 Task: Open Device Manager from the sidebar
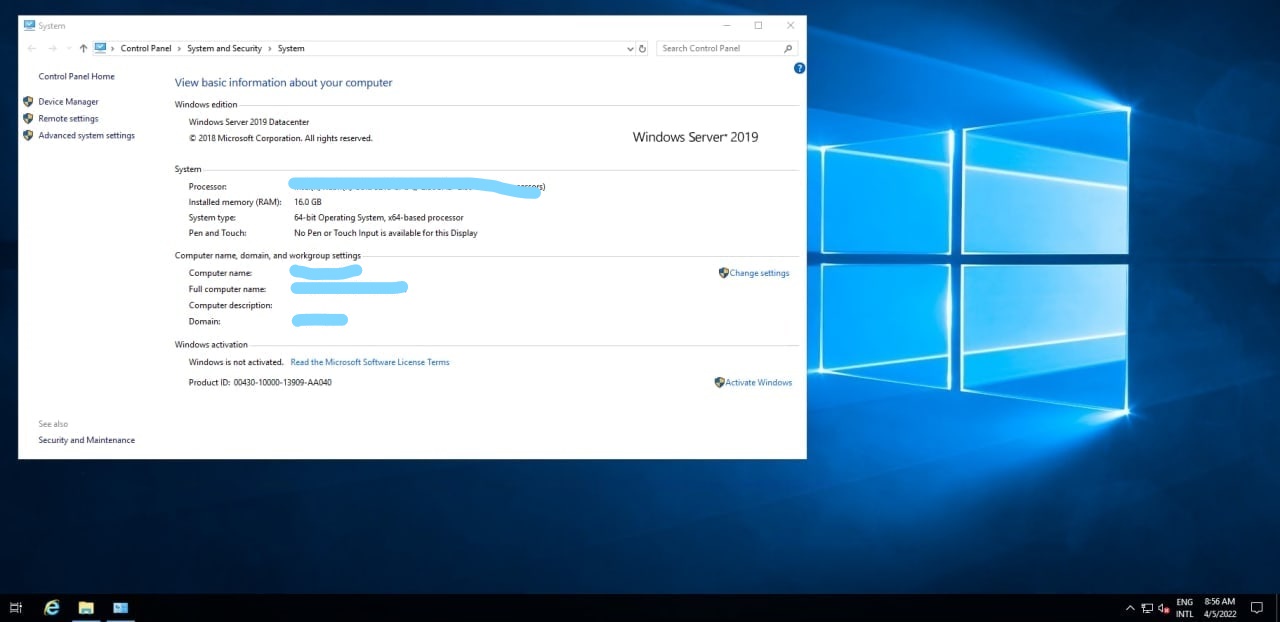[x=68, y=101]
